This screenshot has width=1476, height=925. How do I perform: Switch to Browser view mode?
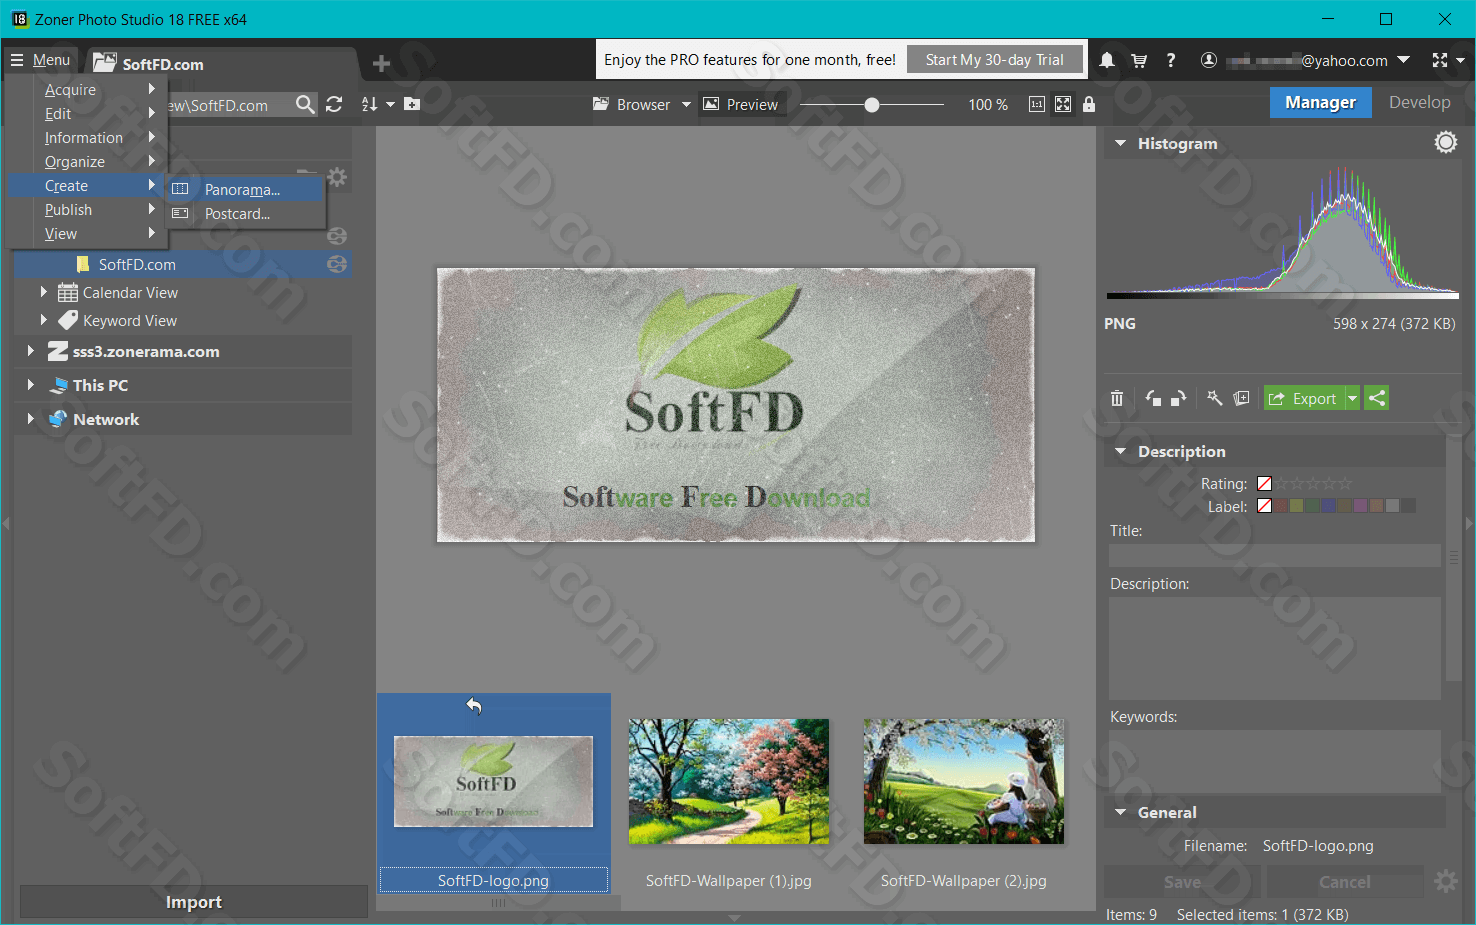tap(632, 104)
